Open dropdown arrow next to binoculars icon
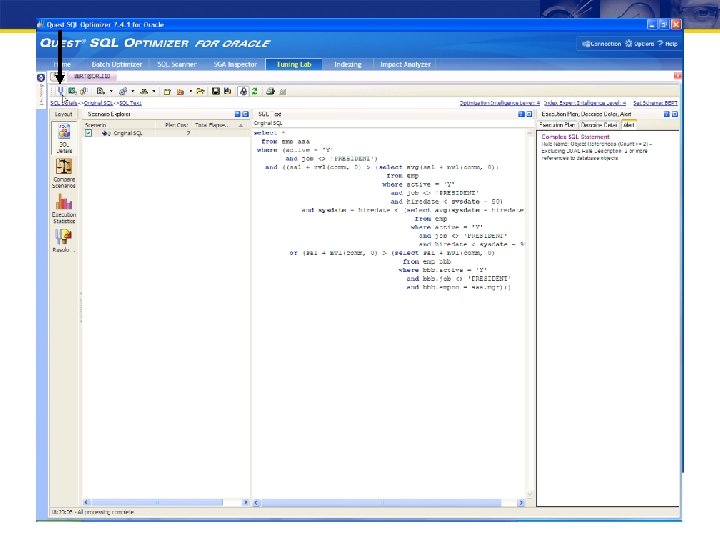720x540 pixels. coord(154,91)
